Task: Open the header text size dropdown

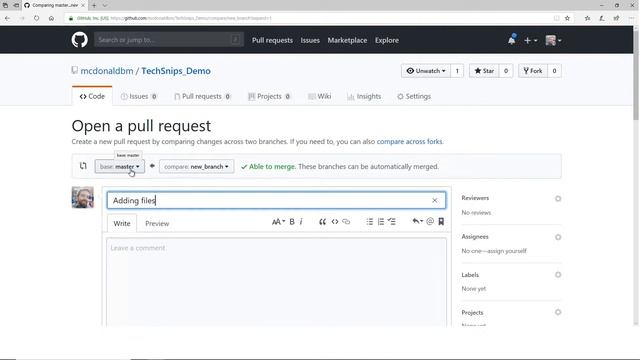Action: tap(278, 222)
